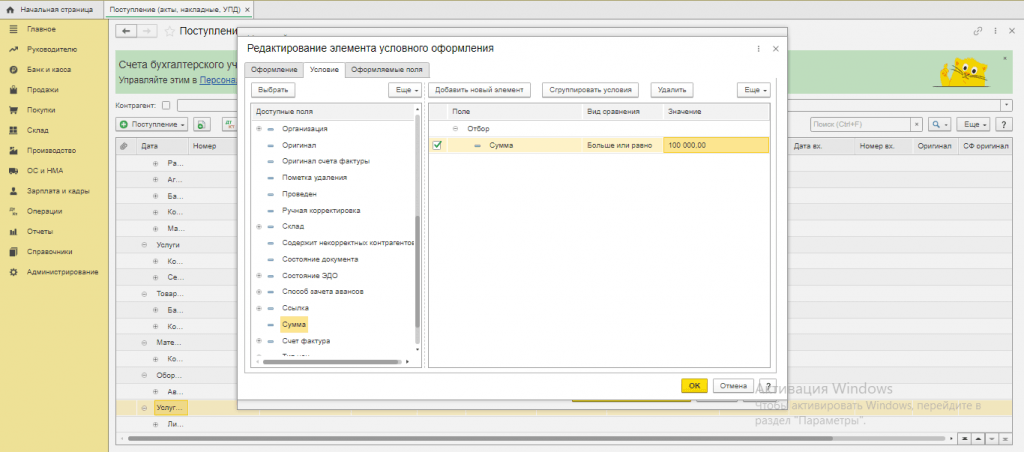Click the Поиск (Ctrl+F) search field
Image resolution: width=1024 pixels, height=452 pixels.
click(860, 124)
